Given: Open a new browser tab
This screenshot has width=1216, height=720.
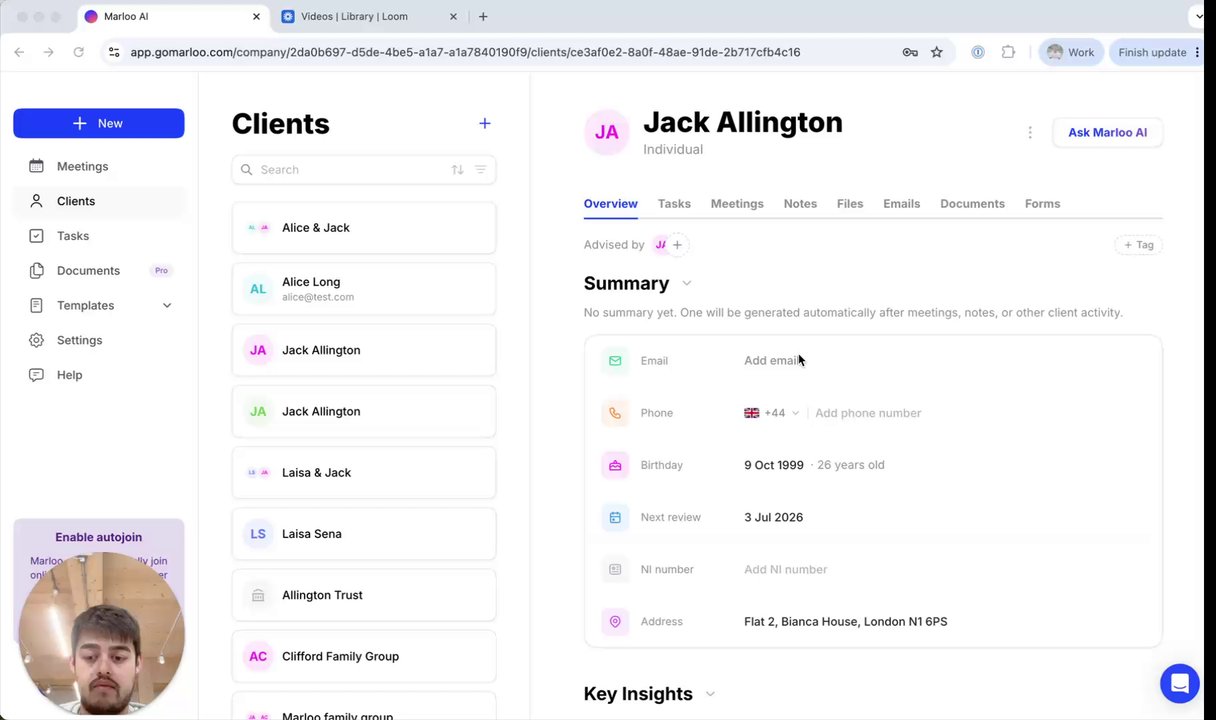Looking at the screenshot, I should [483, 17].
